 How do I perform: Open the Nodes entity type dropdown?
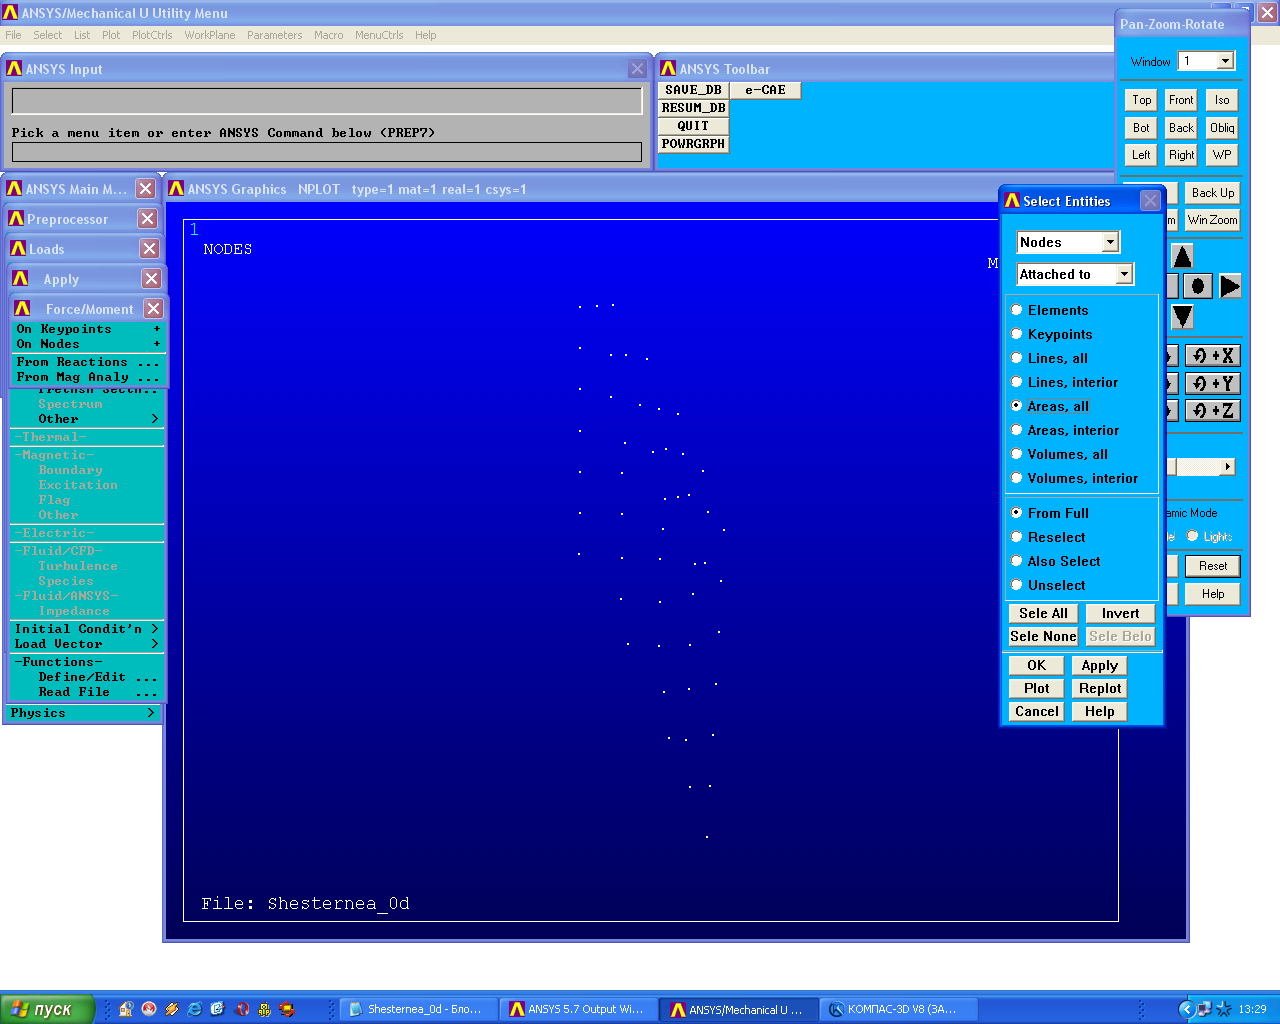1110,242
